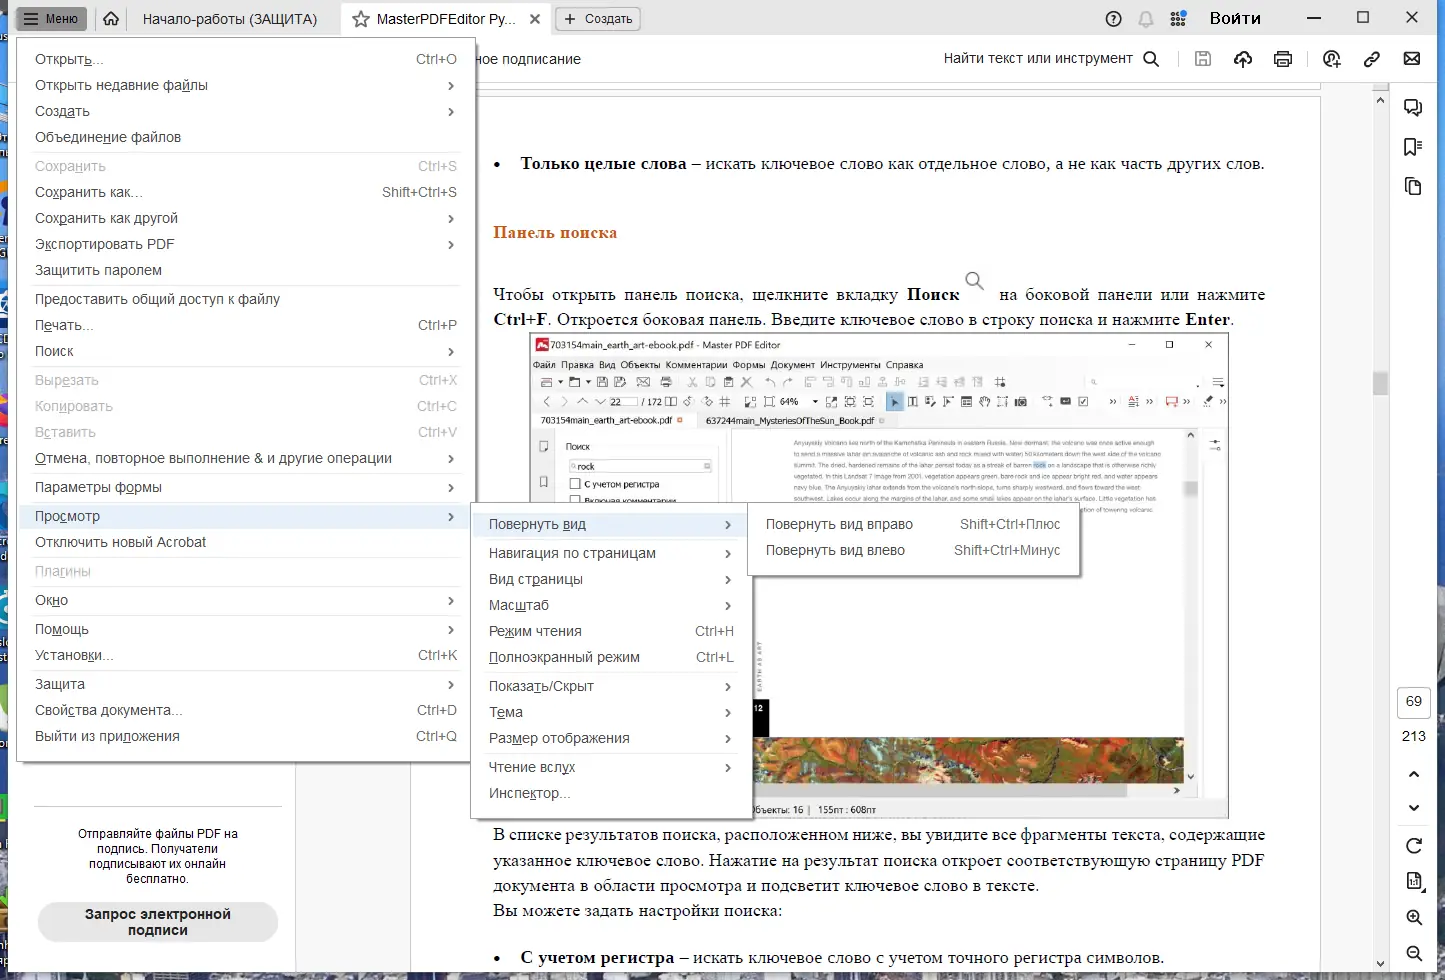Switch to the Начало-работы tab
The image size is (1445, 980).
tap(230, 18)
